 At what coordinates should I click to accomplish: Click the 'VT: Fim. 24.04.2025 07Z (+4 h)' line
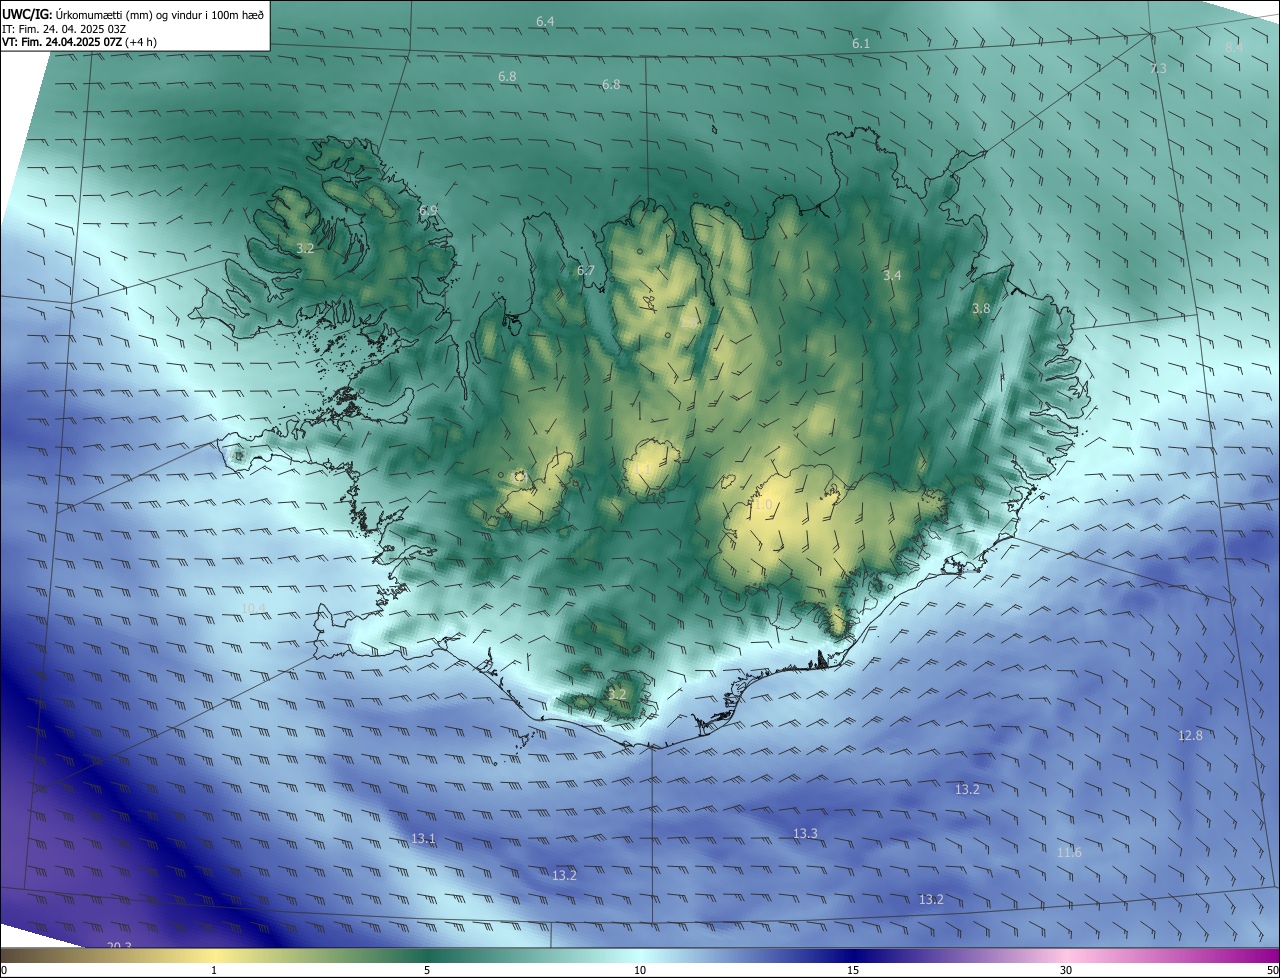coord(79,42)
